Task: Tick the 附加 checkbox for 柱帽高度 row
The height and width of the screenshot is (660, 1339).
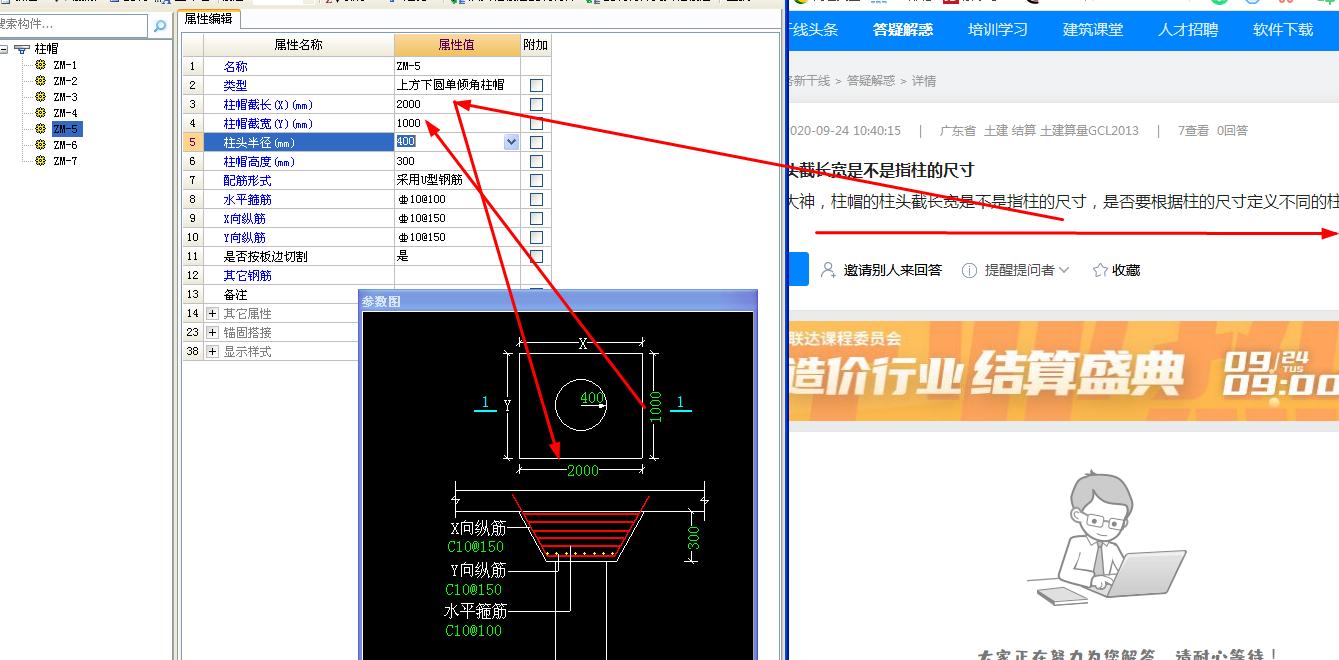Action: [x=537, y=161]
